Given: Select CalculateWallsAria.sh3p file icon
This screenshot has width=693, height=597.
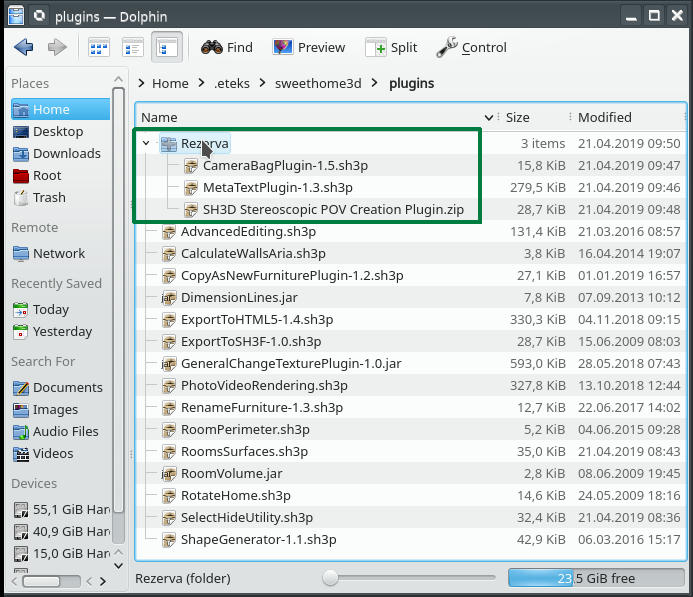Looking at the screenshot, I should 169,254.
